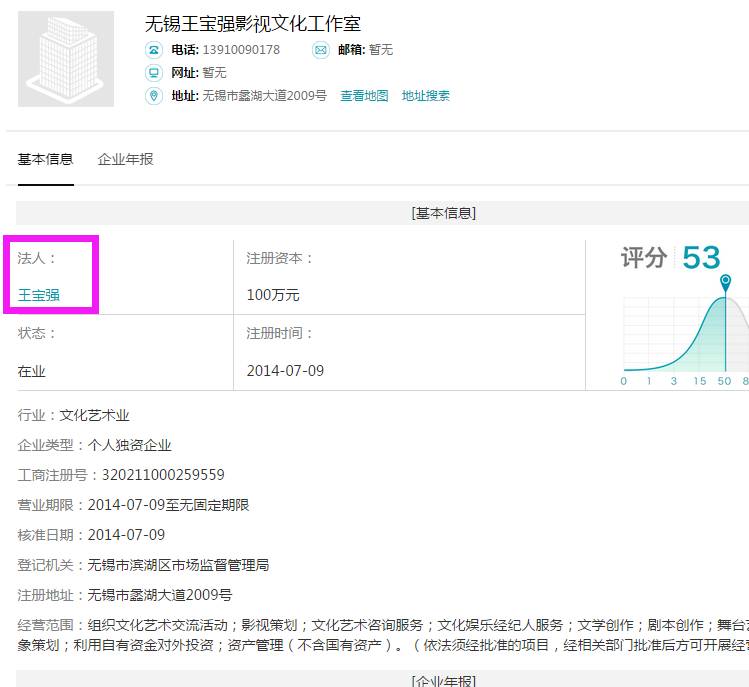The width and height of the screenshot is (749, 687).
Task: Click the company building logo thumbnail
Action: (66, 59)
